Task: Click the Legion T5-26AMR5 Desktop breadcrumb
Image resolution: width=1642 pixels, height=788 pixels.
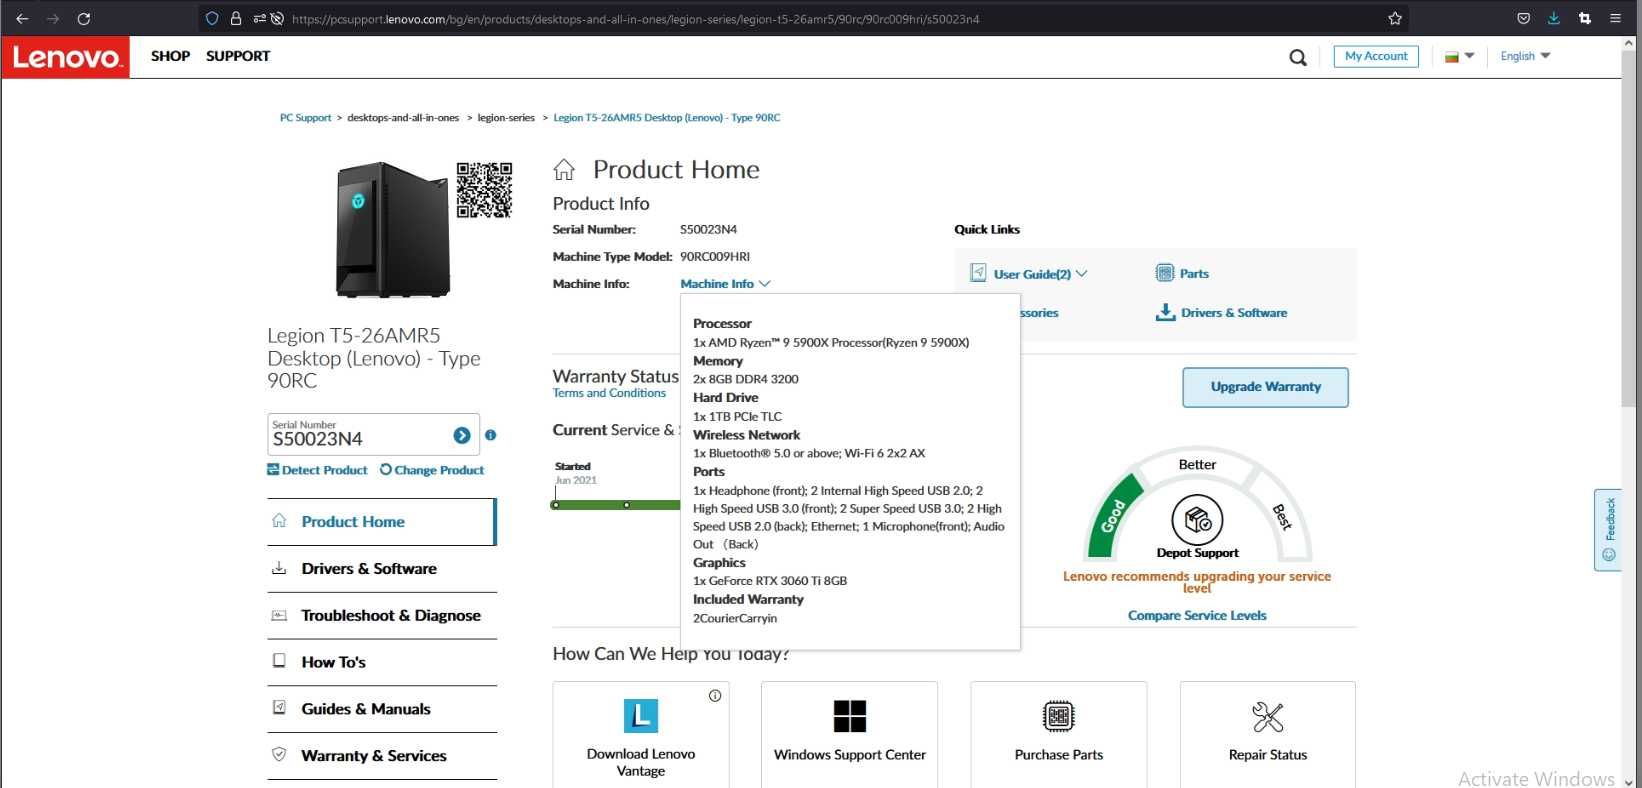Action: point(667,118)
